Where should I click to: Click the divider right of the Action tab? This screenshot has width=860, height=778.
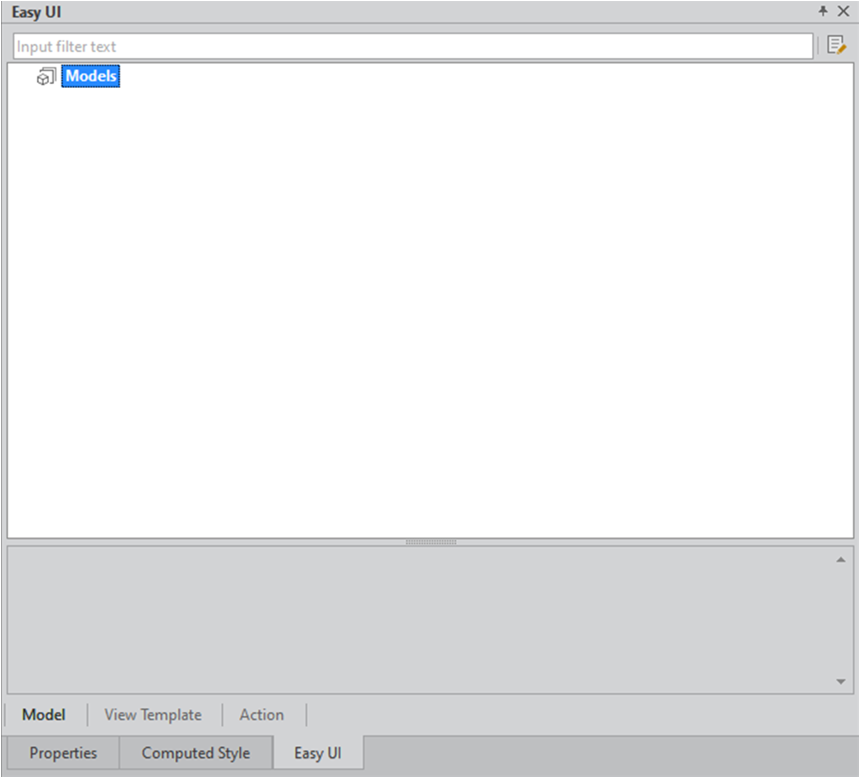tap(306, 715)
